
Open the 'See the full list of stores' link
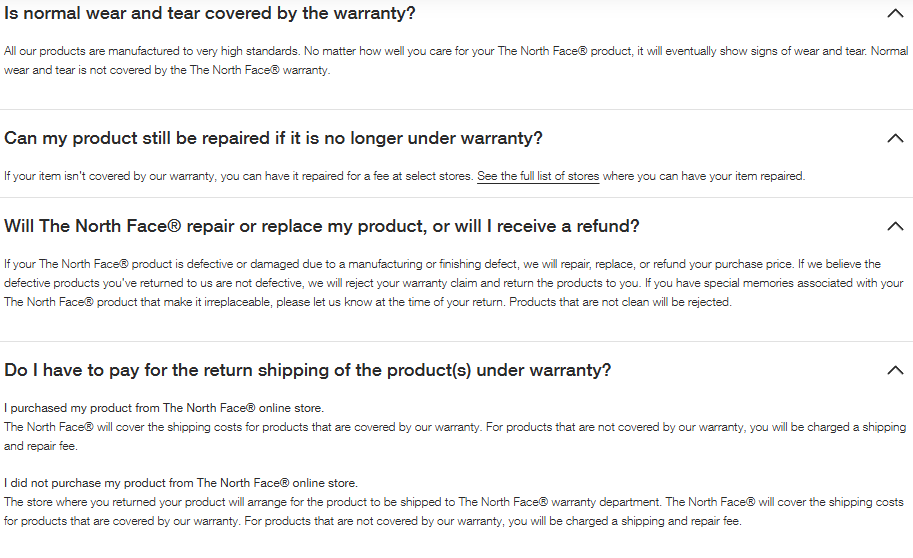pyautogui.click(x=538, y=176)
